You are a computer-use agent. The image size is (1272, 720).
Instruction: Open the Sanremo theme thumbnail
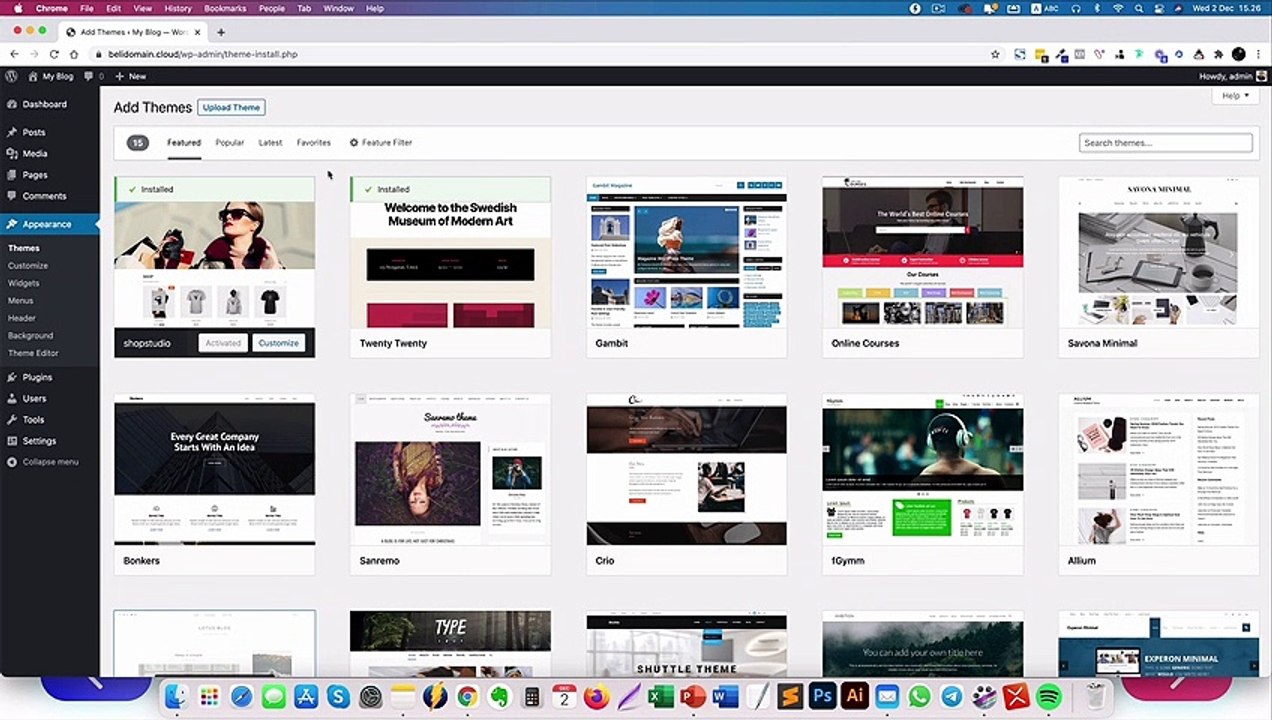pyautogui.click(x=451, y=469)
